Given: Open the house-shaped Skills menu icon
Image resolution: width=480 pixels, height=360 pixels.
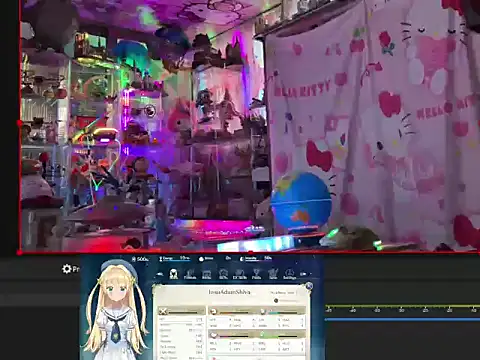Looking at the screenshot, I should pos(223,274).
